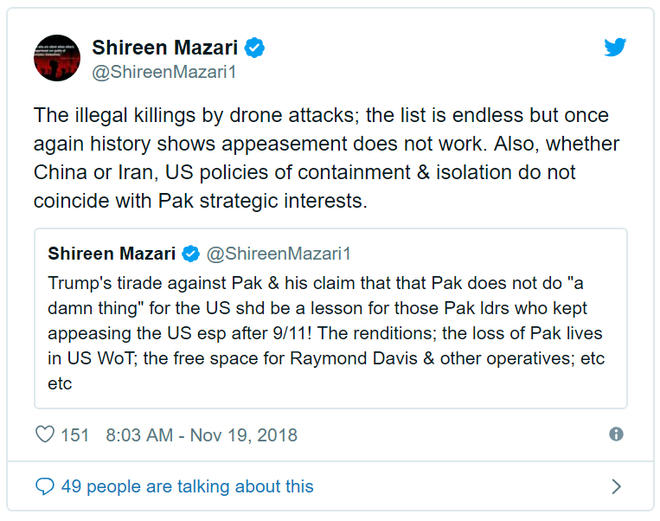Click the Twitter bird logo
Image resolution: width=660 pixels, height=521 pixels.
tap(615, 47)
